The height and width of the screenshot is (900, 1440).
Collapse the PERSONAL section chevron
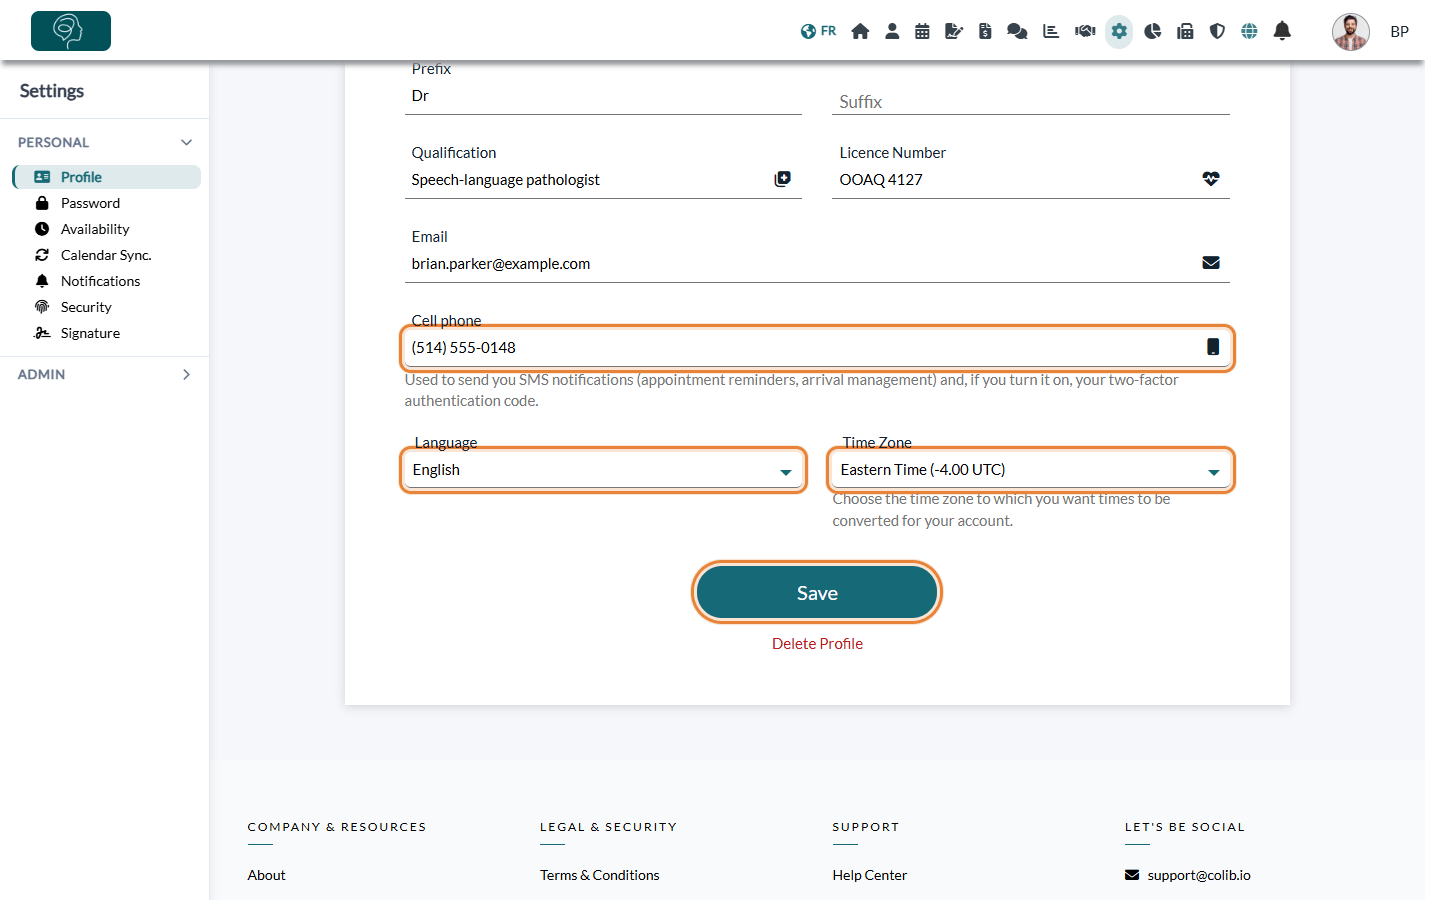(x=186, y=142)
